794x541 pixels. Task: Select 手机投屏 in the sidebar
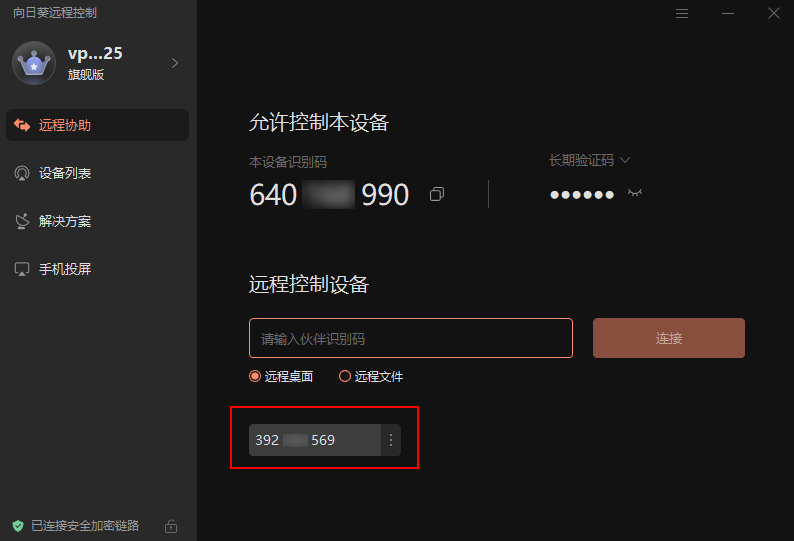tap(97, 269)
